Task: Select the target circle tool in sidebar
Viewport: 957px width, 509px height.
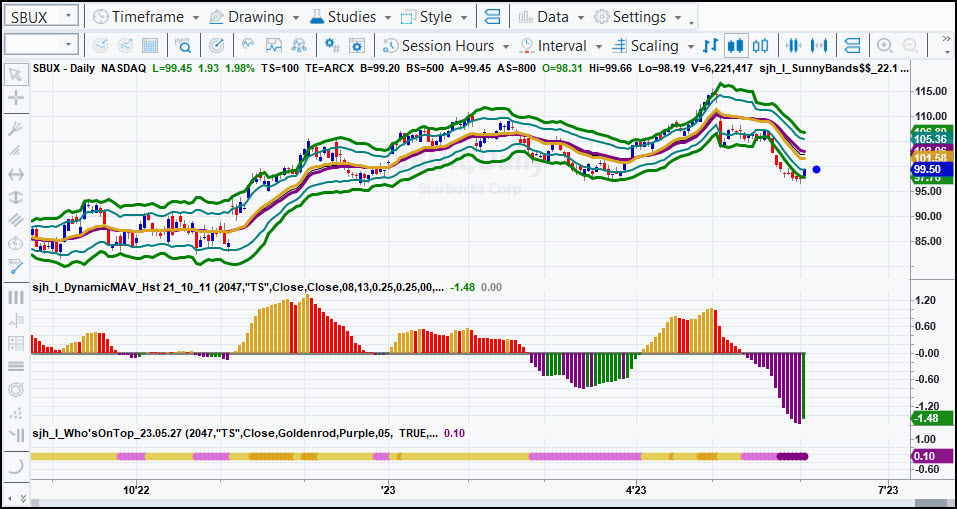Action: tap(16, 389)
